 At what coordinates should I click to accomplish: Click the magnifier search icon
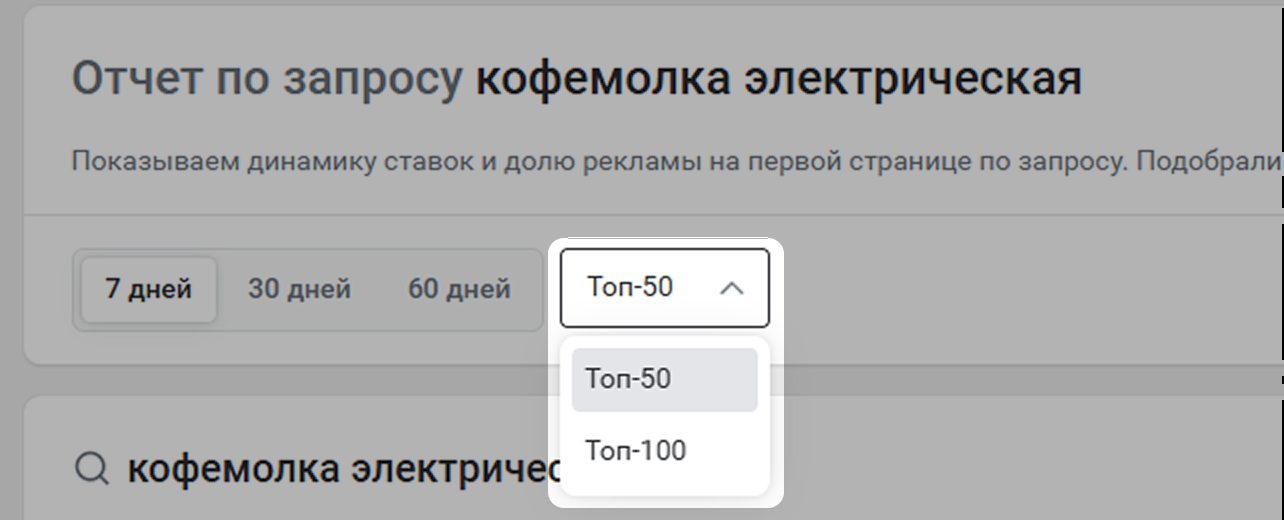[92, 468]
